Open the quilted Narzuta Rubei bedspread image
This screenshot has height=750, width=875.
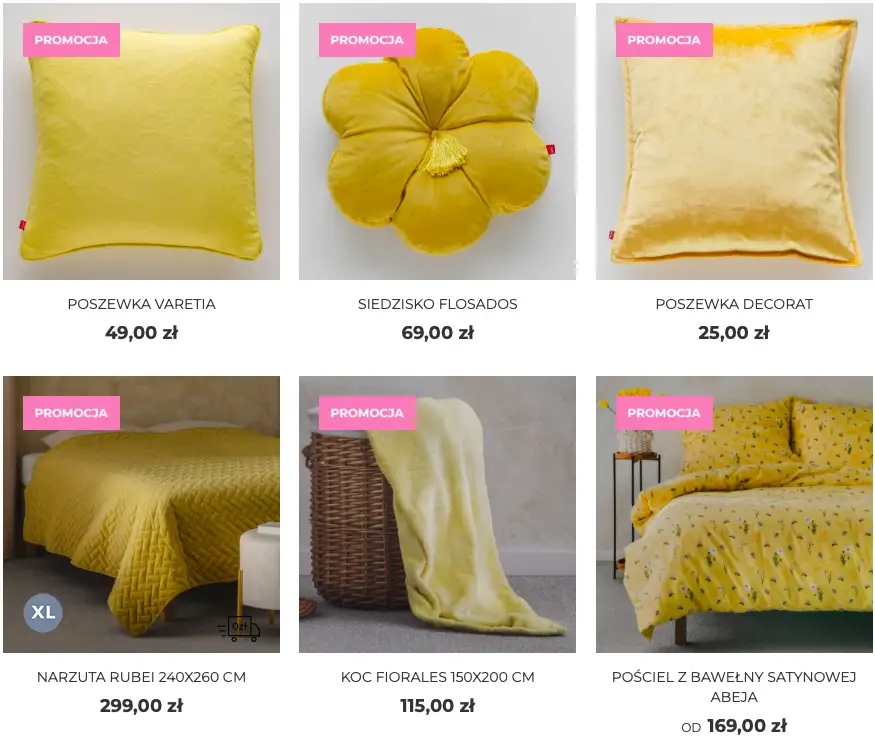click(x=141, y=515)
